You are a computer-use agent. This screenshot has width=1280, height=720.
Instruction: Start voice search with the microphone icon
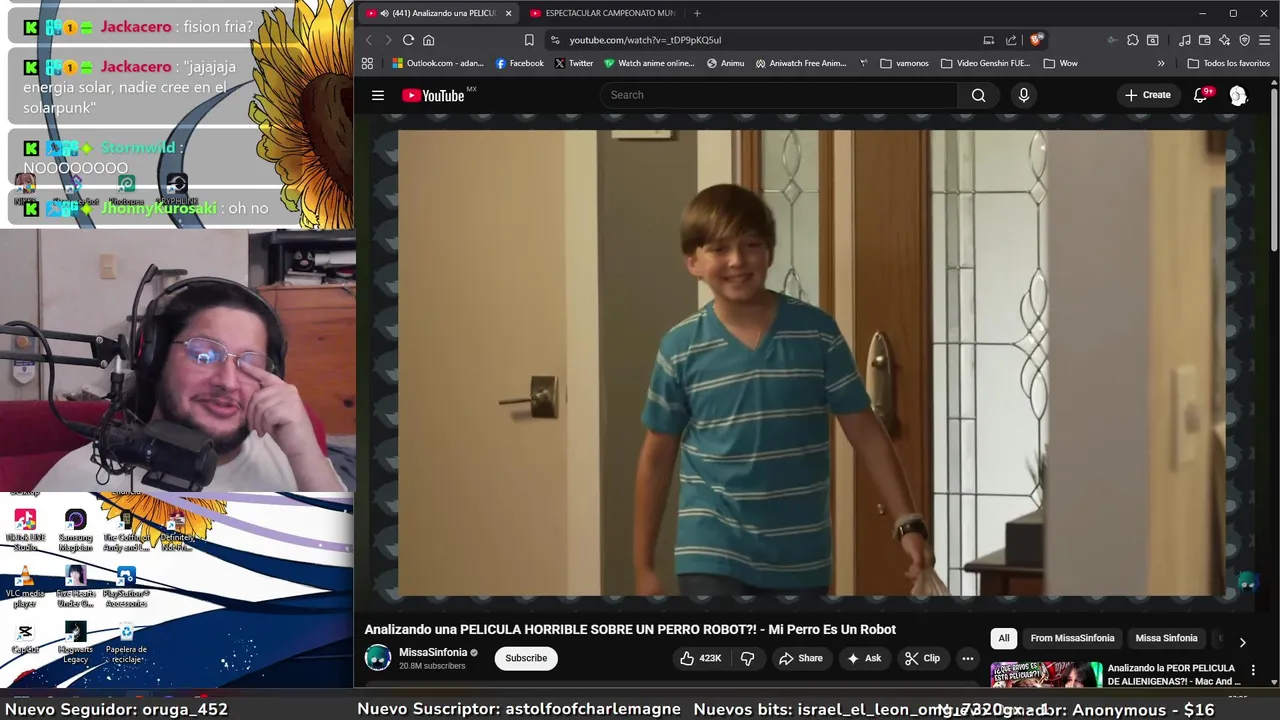[x=1023, y=95]
